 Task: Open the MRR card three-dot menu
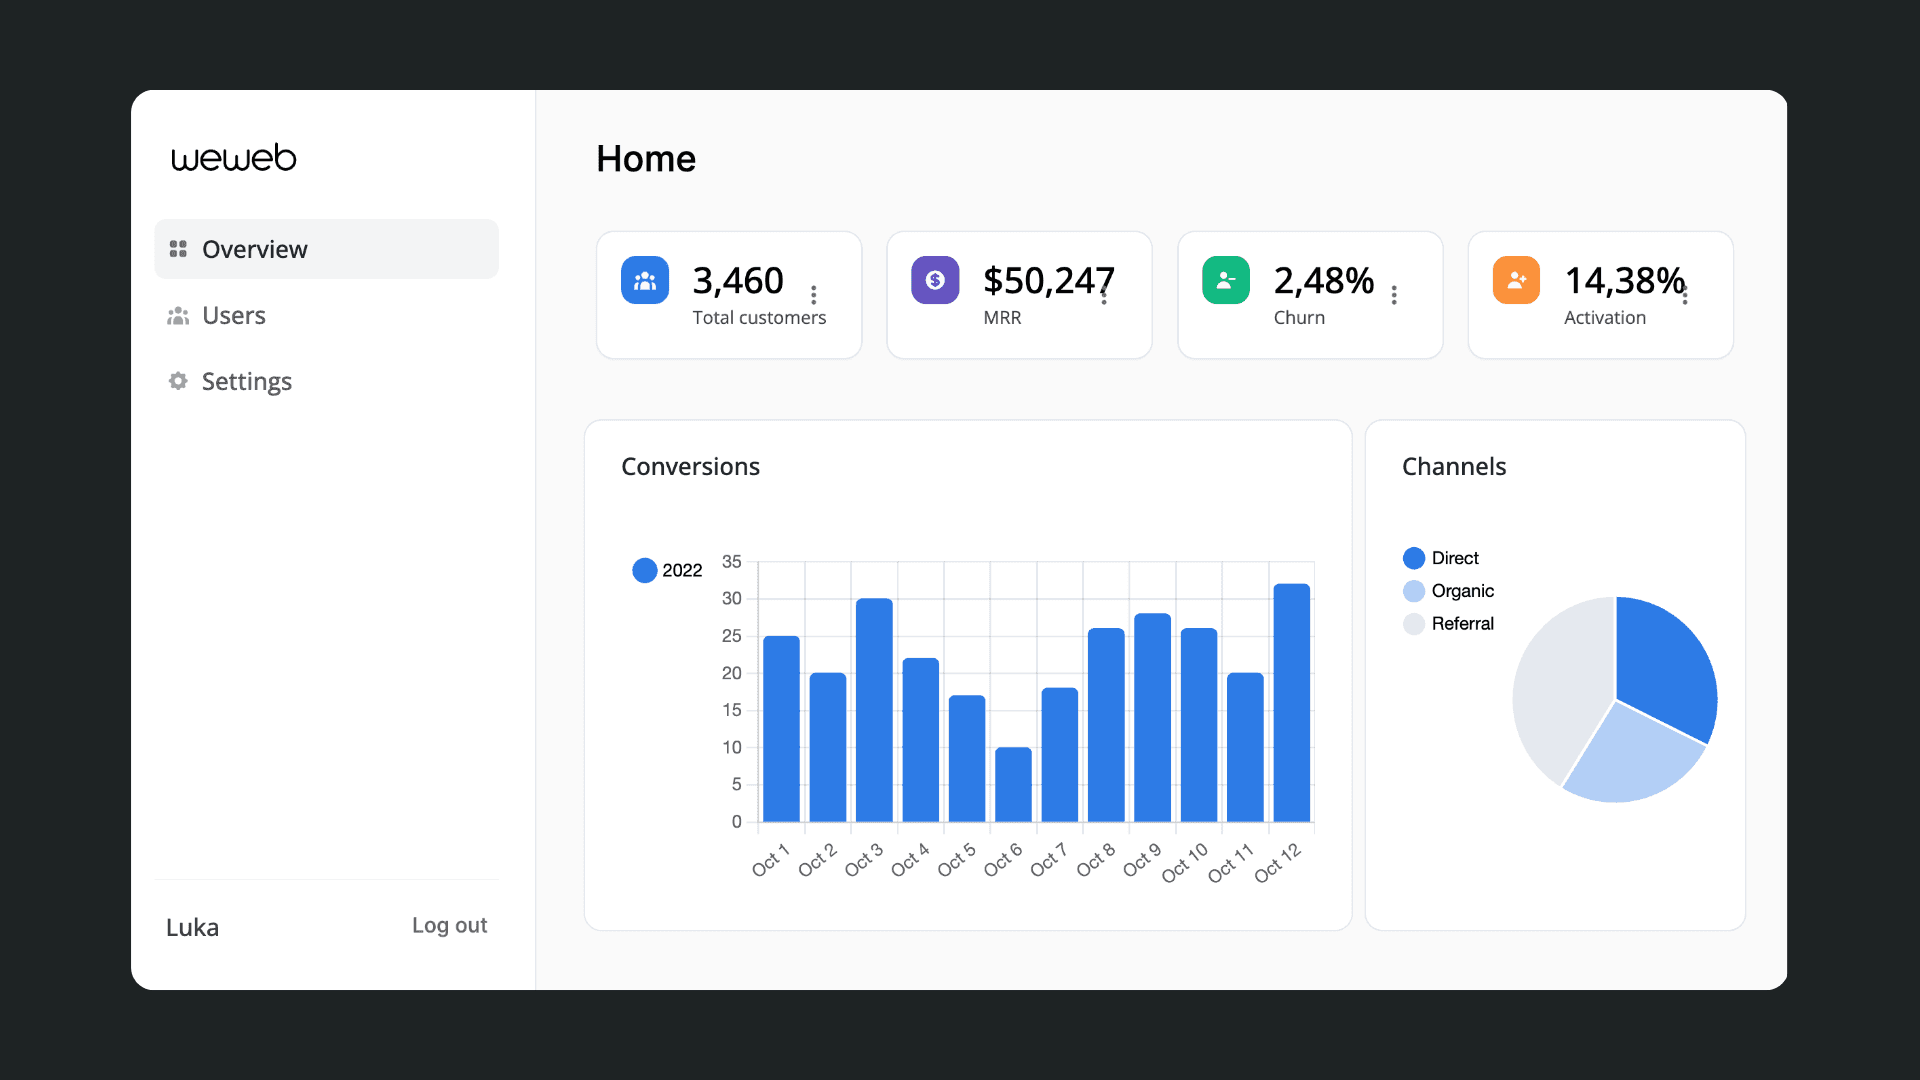1104,296
